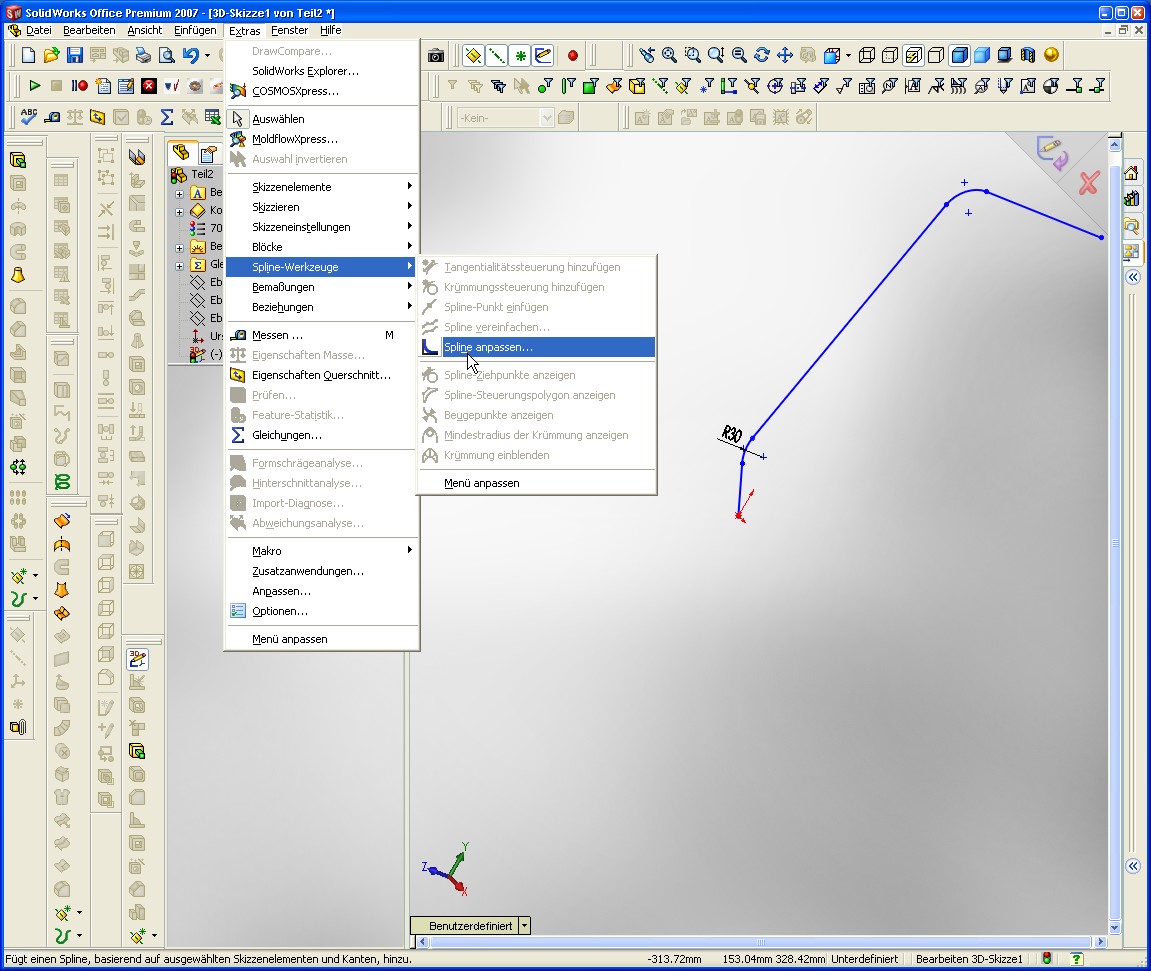
Task: Click Menü anpassen in Spline submenu
Action: [537, 483]
